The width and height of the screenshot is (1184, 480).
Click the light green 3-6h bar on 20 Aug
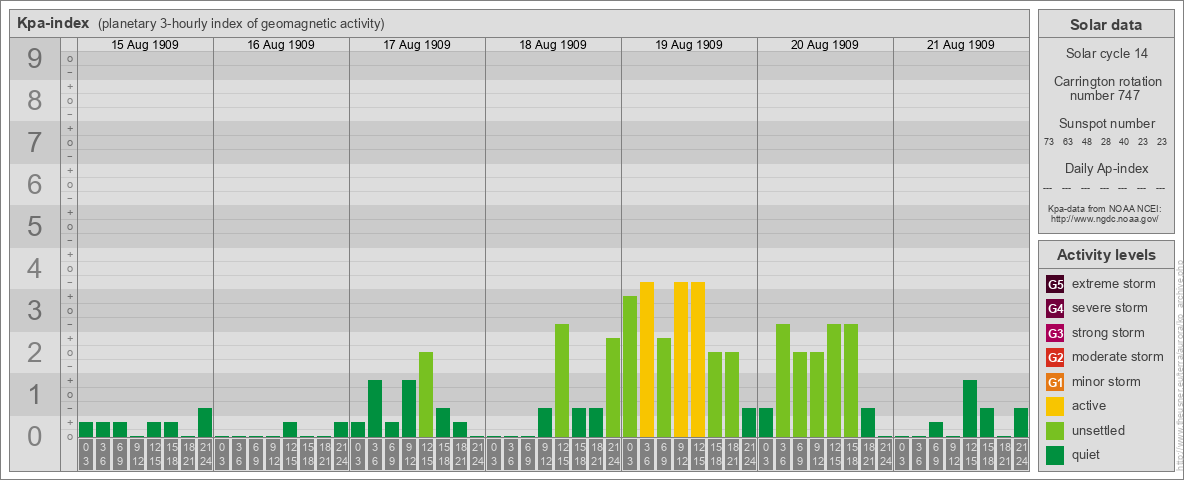click(x=782, y=380)
